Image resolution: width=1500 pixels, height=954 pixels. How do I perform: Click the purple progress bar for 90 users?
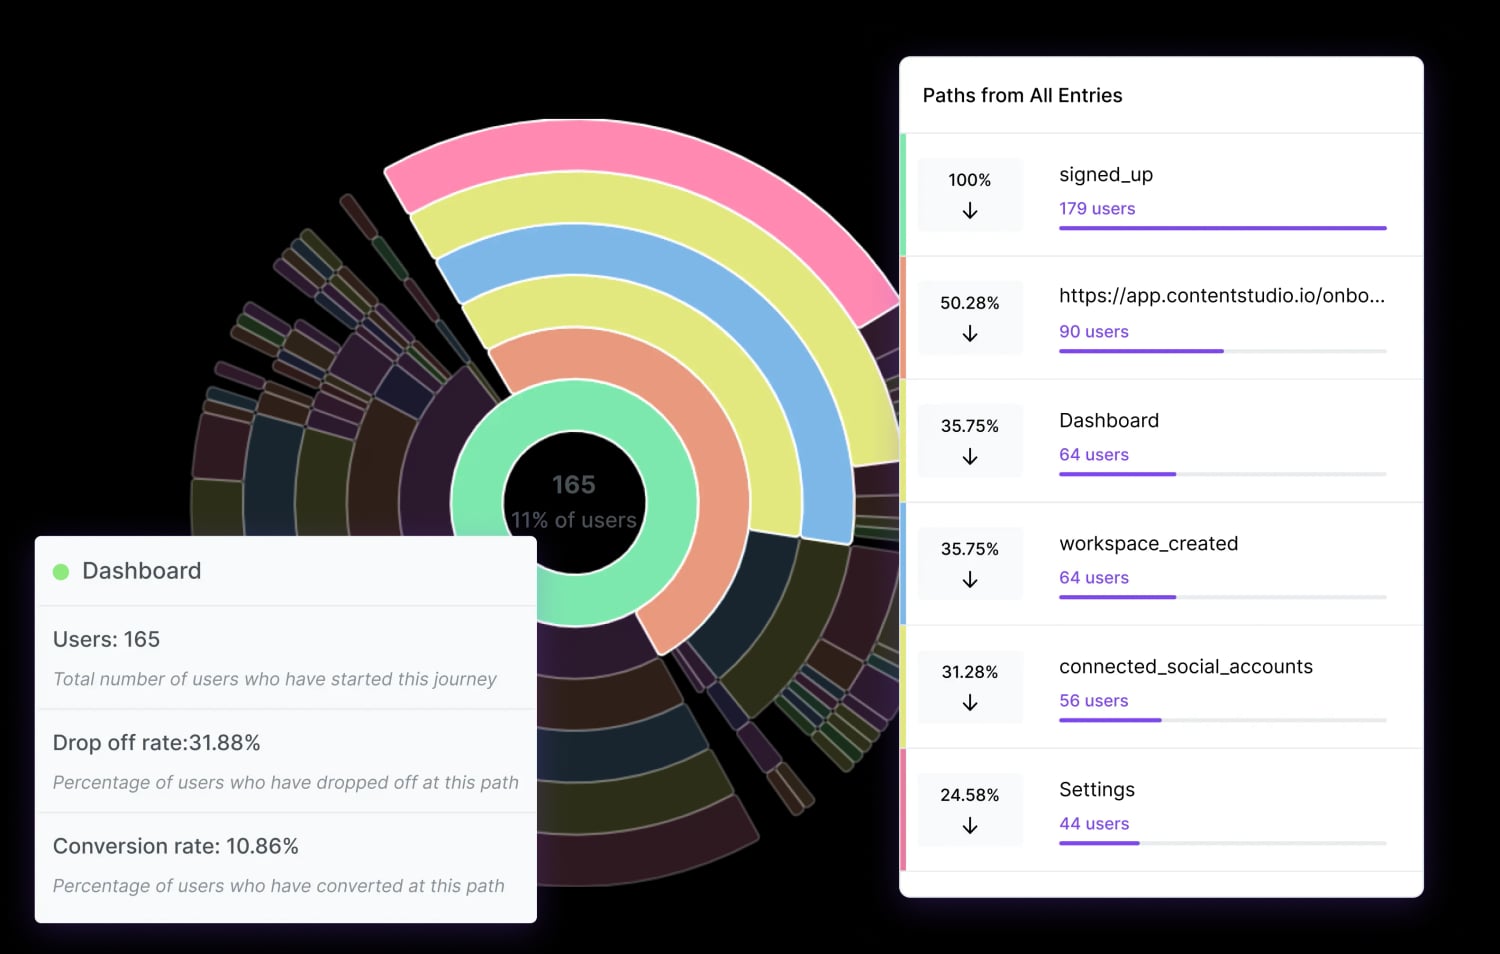click(x=1140, y=351)
